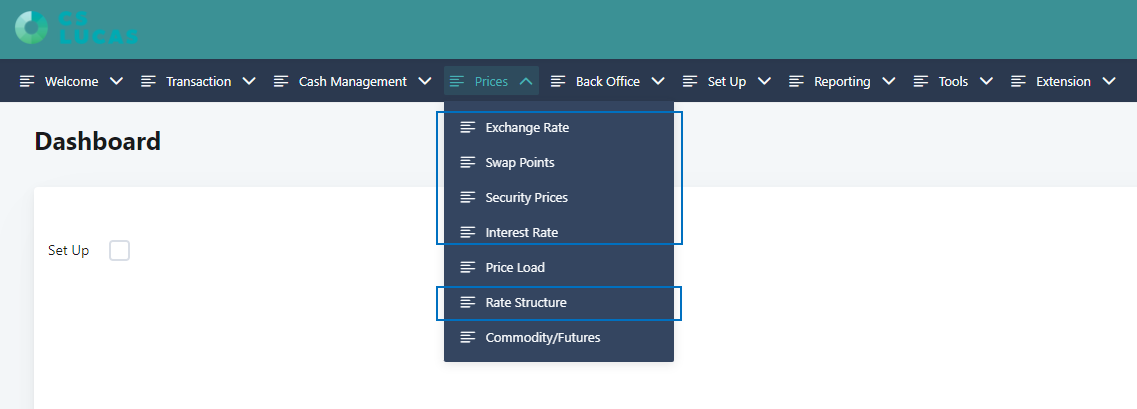Screen dimensions: 1137x409
Task: Click the CS Lucas logo
Action: click(75, 26)
